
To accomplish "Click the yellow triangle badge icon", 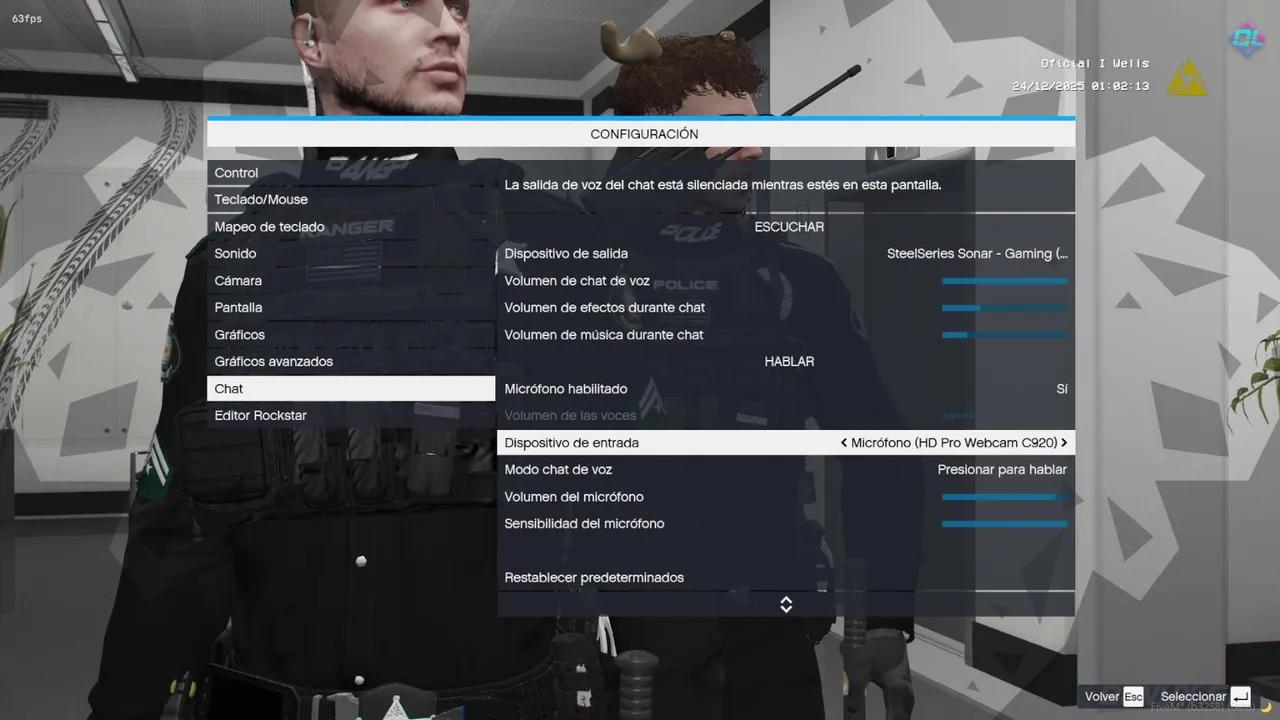I will click(1188, 77).
